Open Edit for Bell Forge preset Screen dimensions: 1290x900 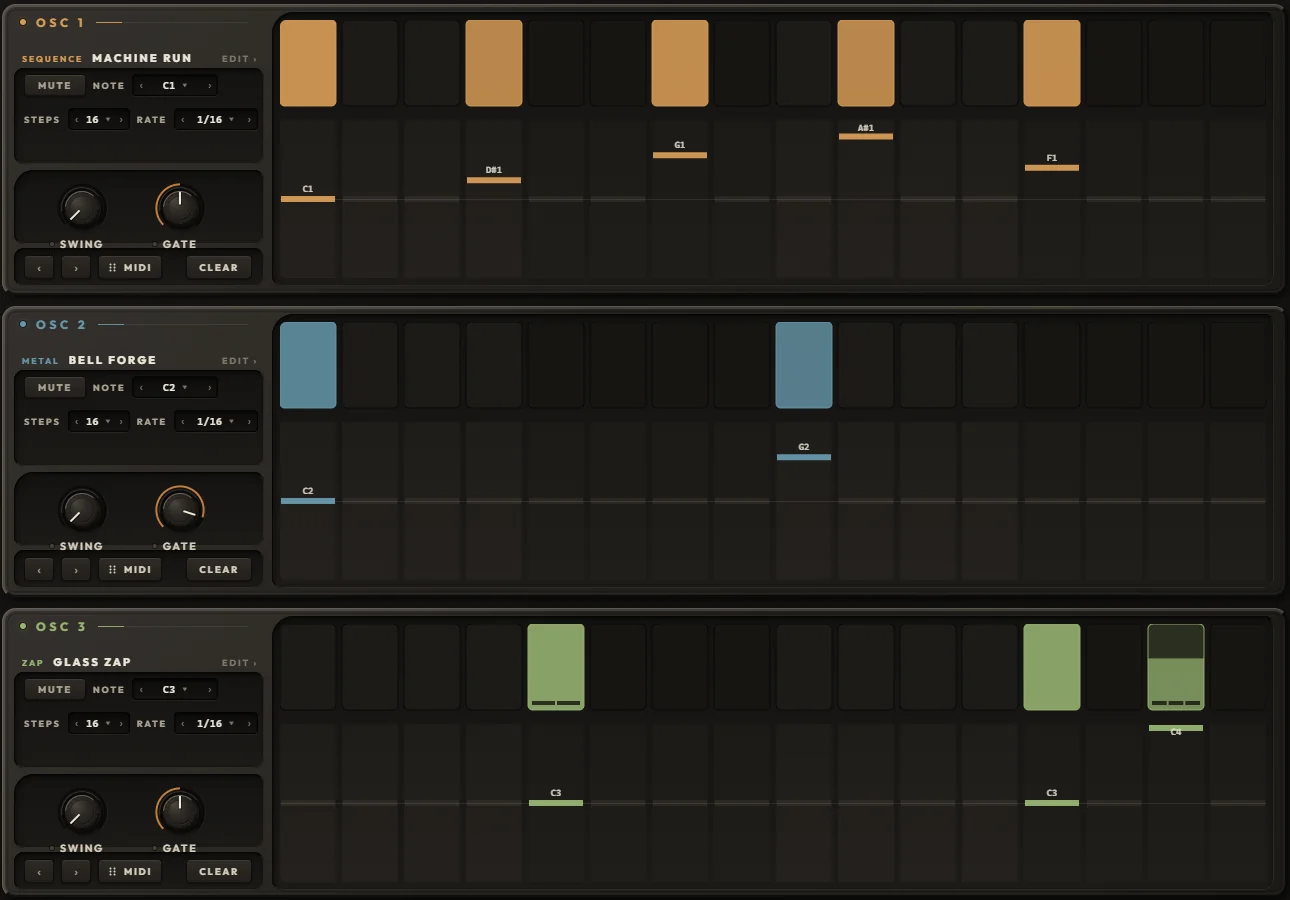pos(239,361)
